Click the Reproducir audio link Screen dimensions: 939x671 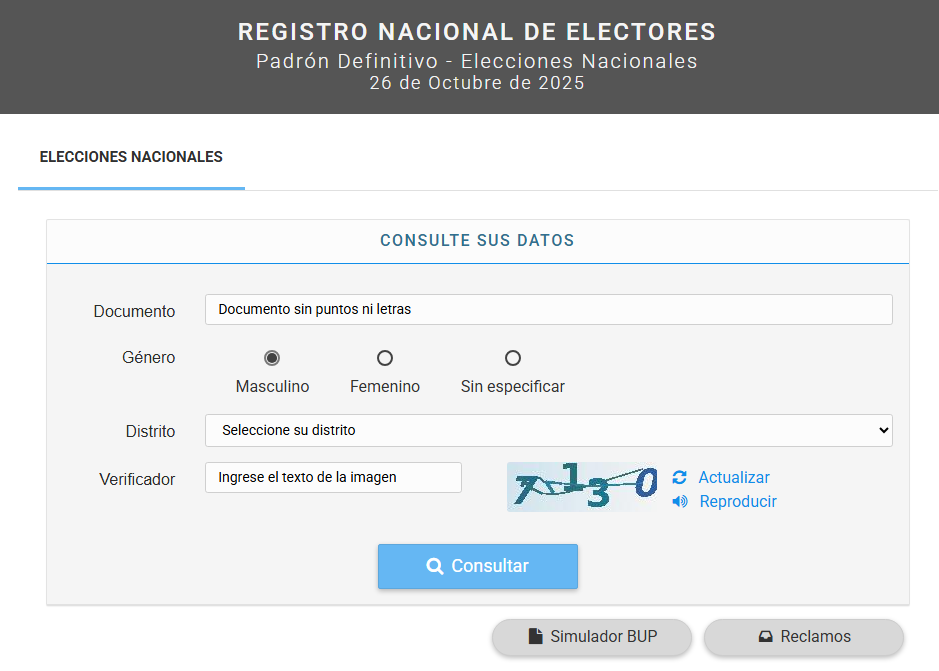(738, 502)
